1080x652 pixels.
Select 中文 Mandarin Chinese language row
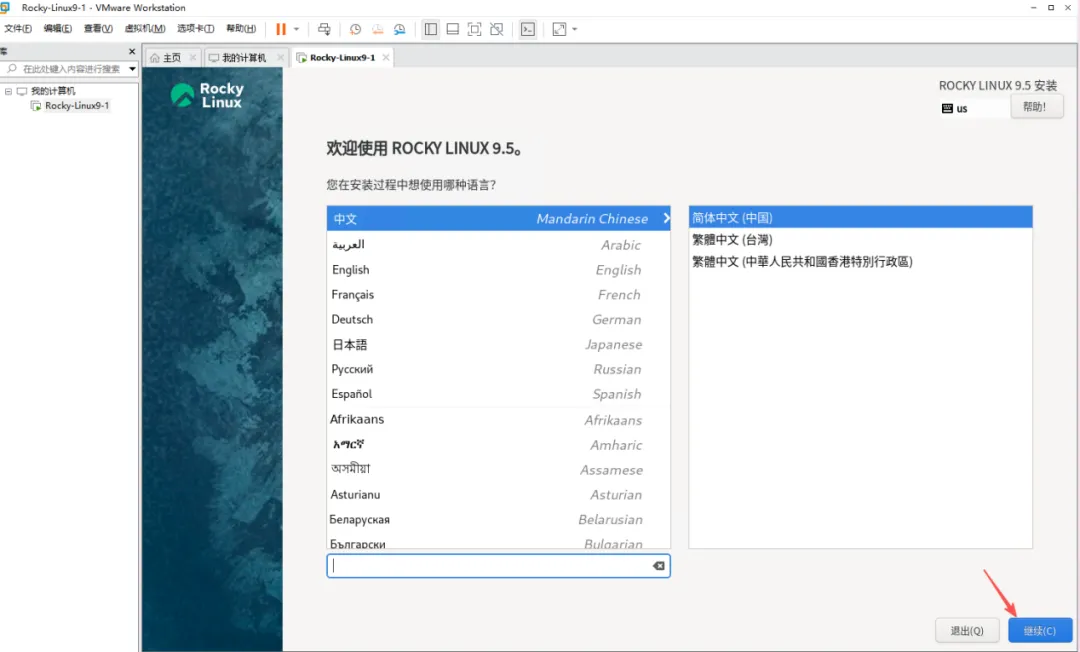click(498, 218)
